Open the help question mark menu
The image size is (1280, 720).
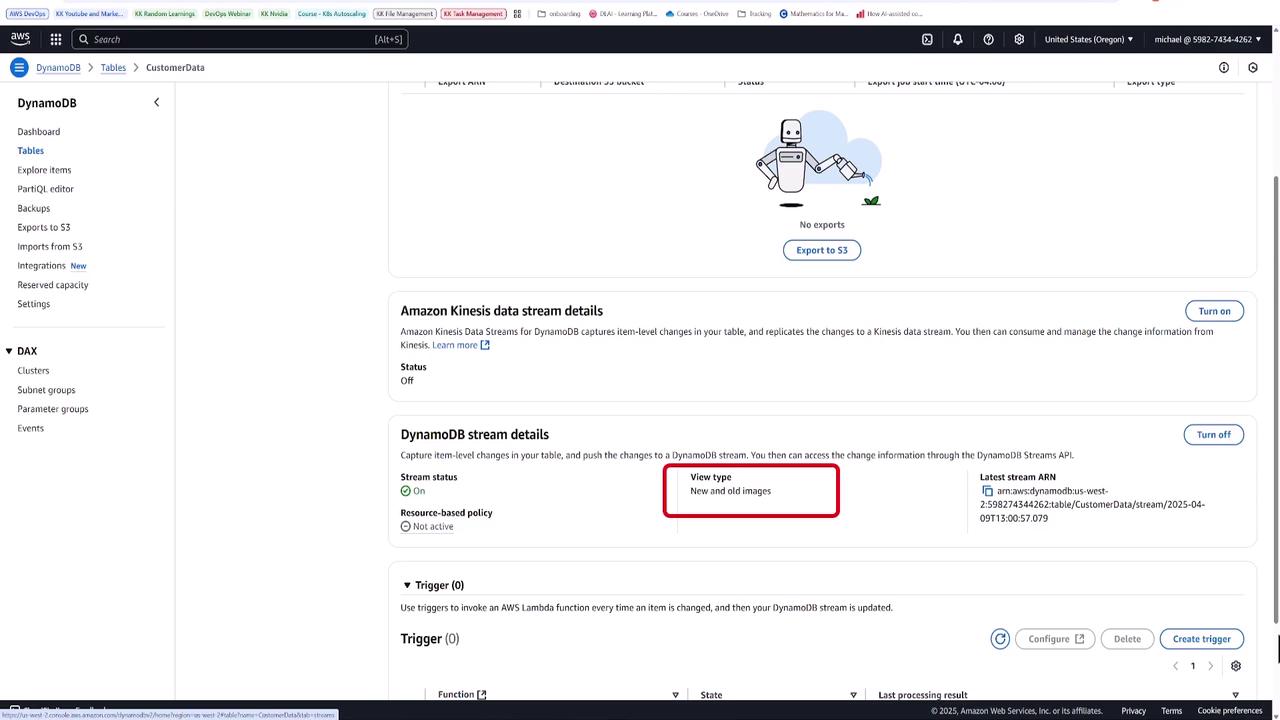989,39
